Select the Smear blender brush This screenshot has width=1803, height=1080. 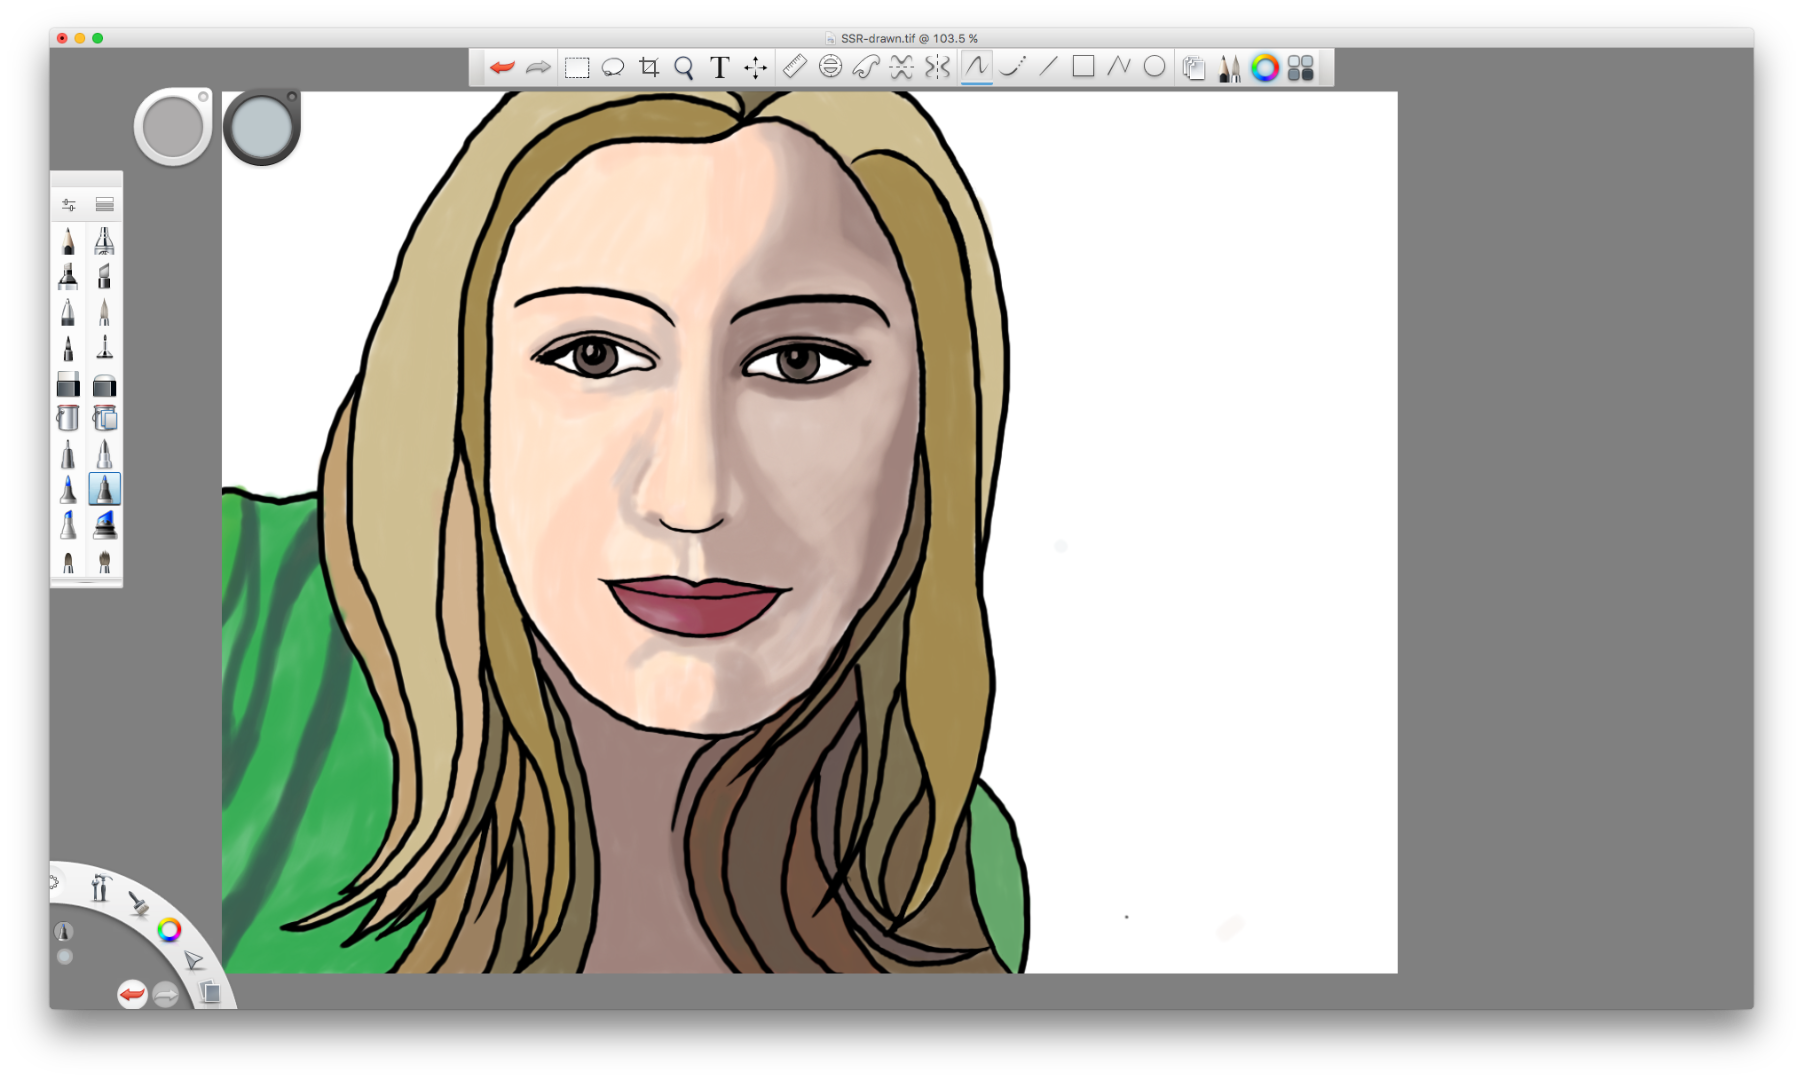(104, 348)
